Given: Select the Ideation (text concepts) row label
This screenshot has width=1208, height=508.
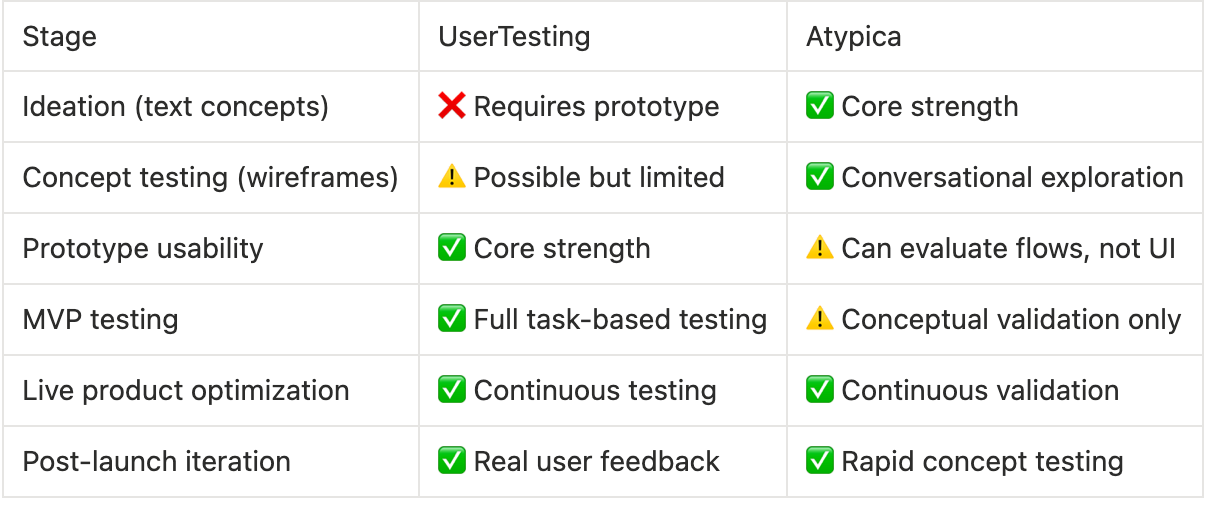Looking at the screenshot, I should (x=175, y=106).
